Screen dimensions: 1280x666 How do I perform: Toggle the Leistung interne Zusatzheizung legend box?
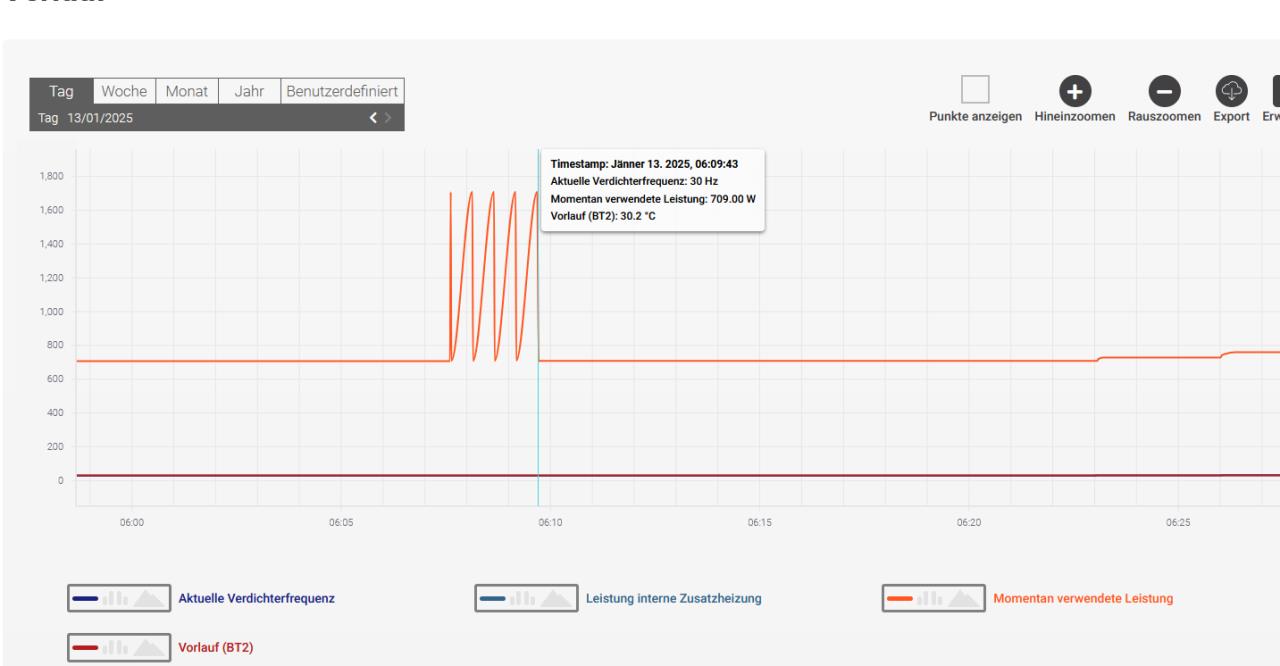[x=527, y=599]
